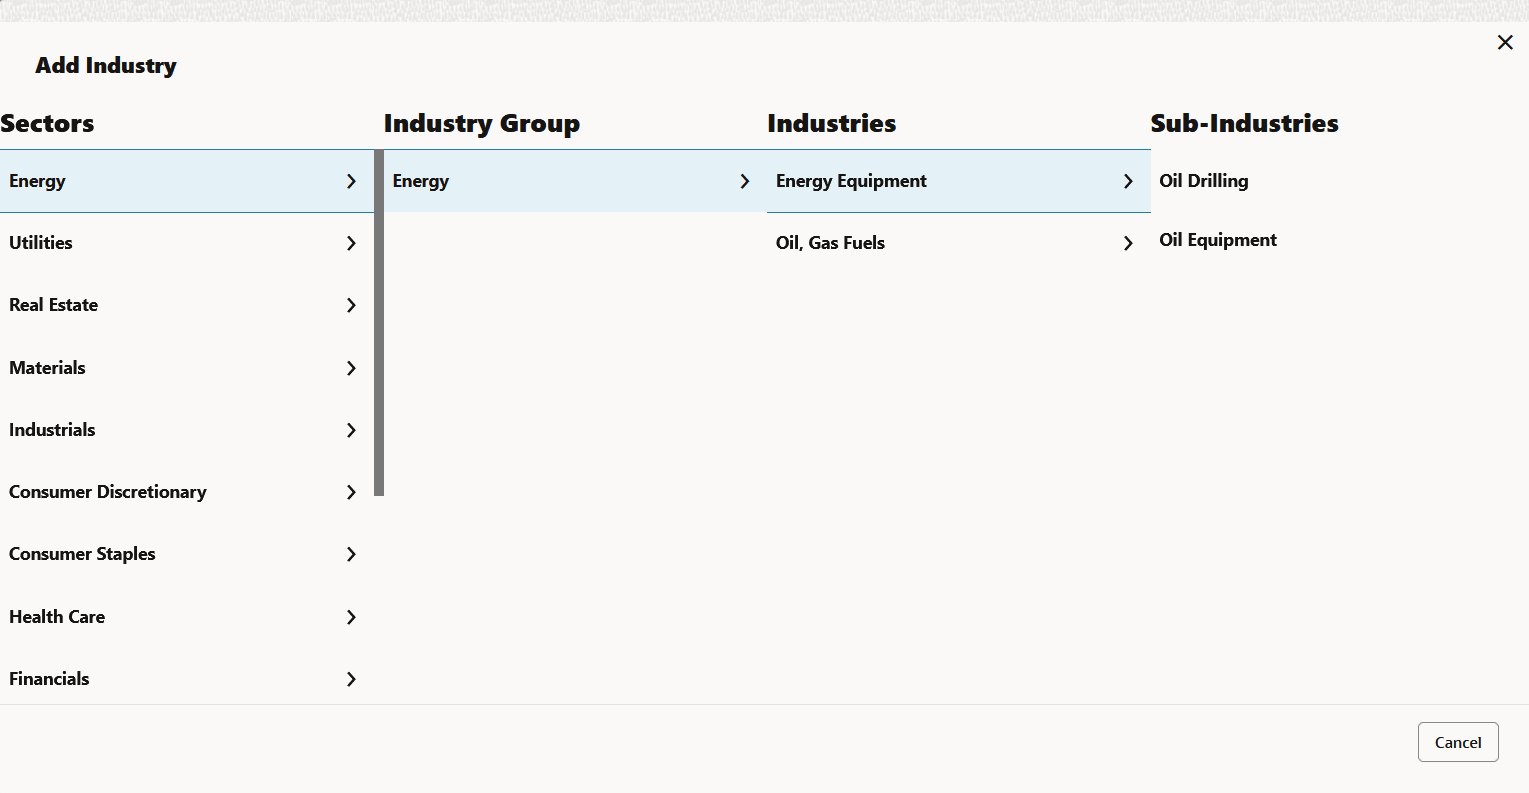This screenshot has width=1529, height=793.
Task: Open chevron next to Energy industry group
Action: (744, 181)
